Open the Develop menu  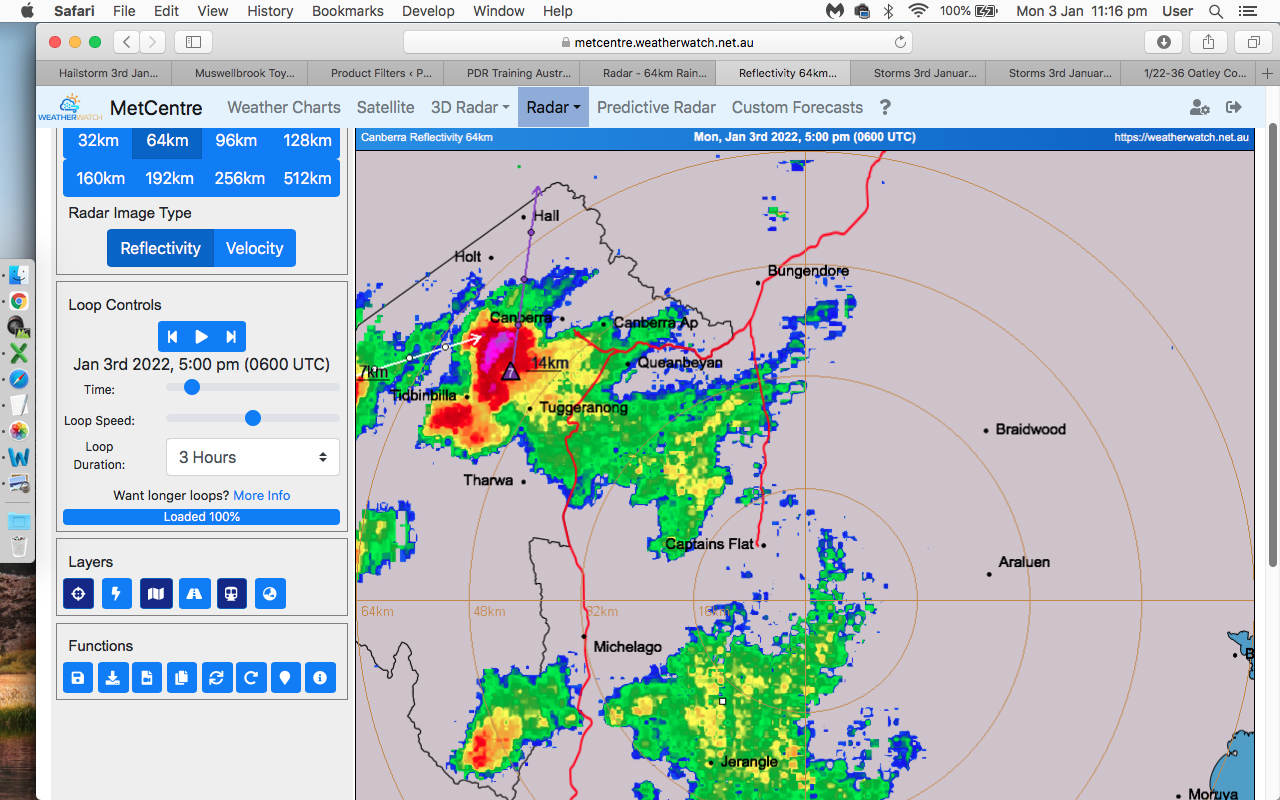click(x=426, y=11)
